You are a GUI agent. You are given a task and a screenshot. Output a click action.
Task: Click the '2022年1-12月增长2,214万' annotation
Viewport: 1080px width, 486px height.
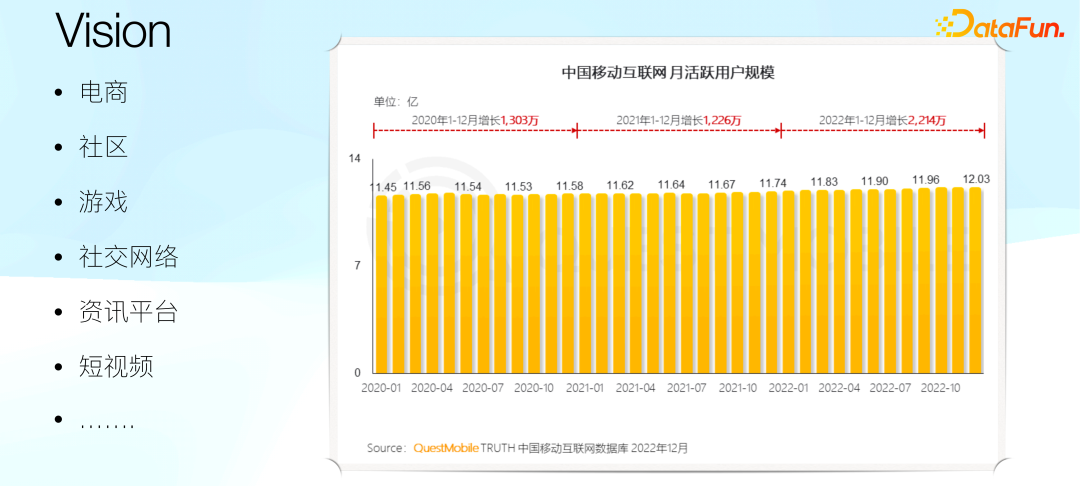(882, 120)
